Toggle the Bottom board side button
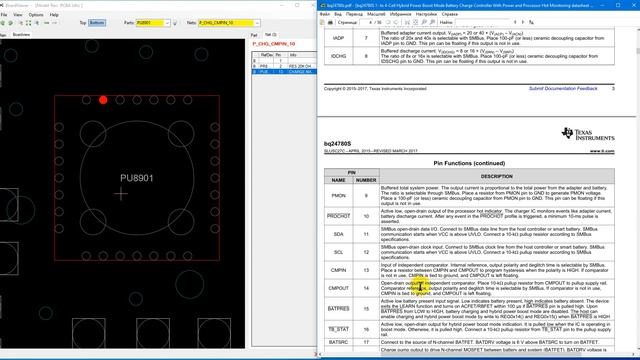 tap(97, 23)
